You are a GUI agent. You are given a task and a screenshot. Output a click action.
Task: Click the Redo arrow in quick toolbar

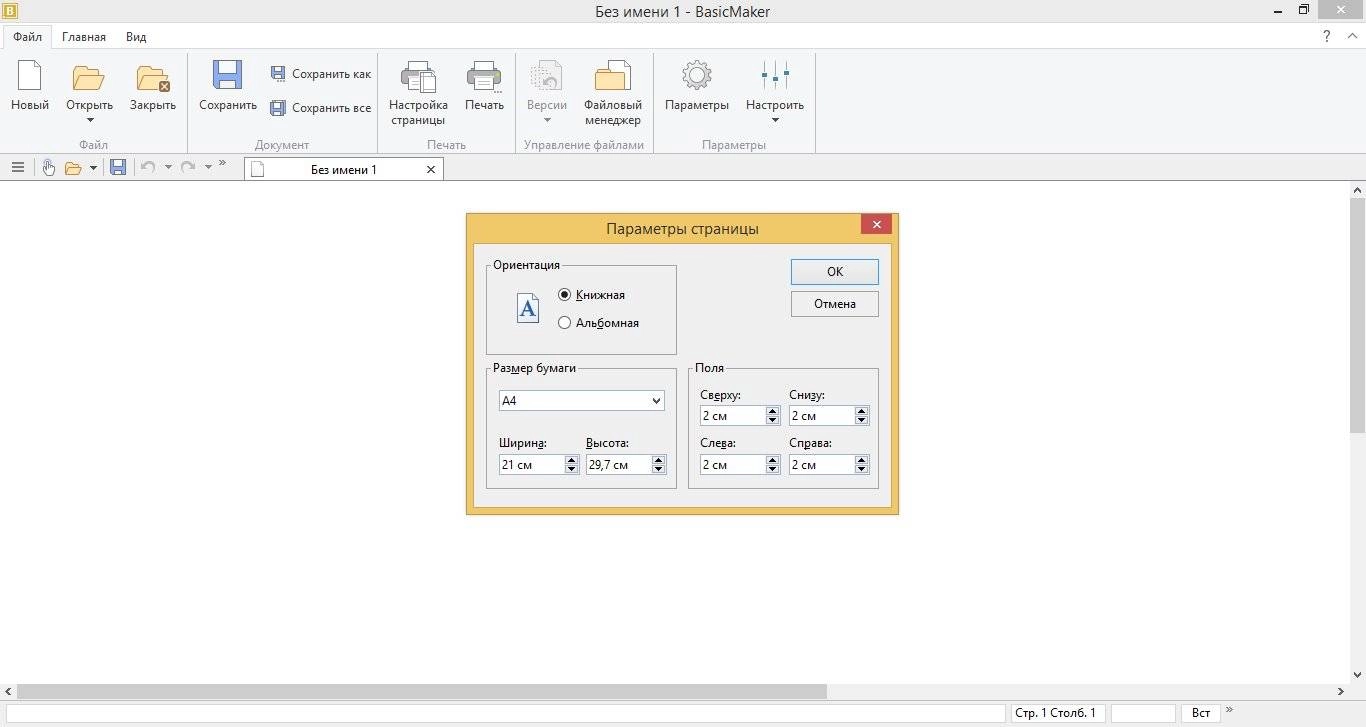(188, 168)
